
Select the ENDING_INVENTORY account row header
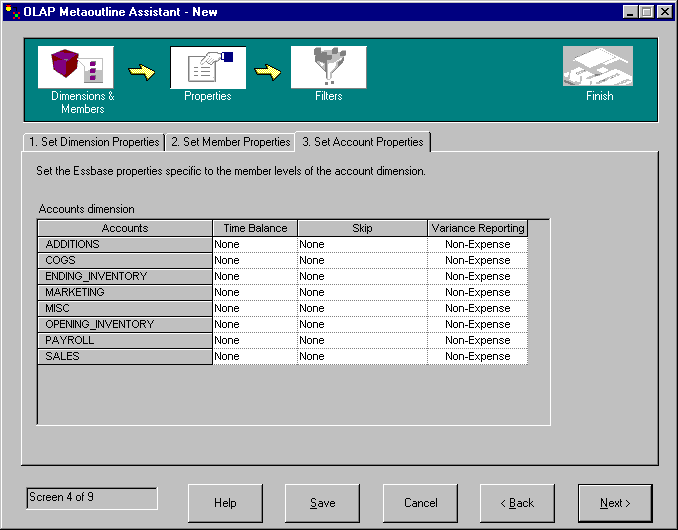click(125, 276)
